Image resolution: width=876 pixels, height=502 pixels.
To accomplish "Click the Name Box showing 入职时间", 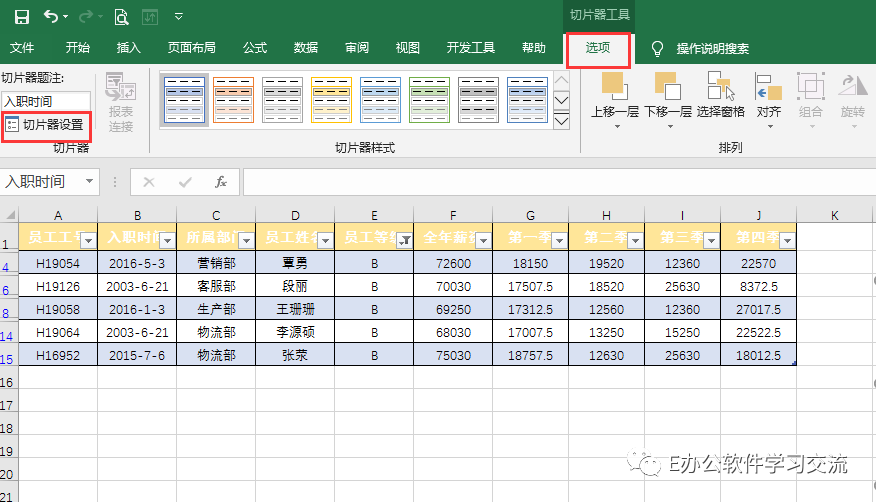I will pos(42,181).
